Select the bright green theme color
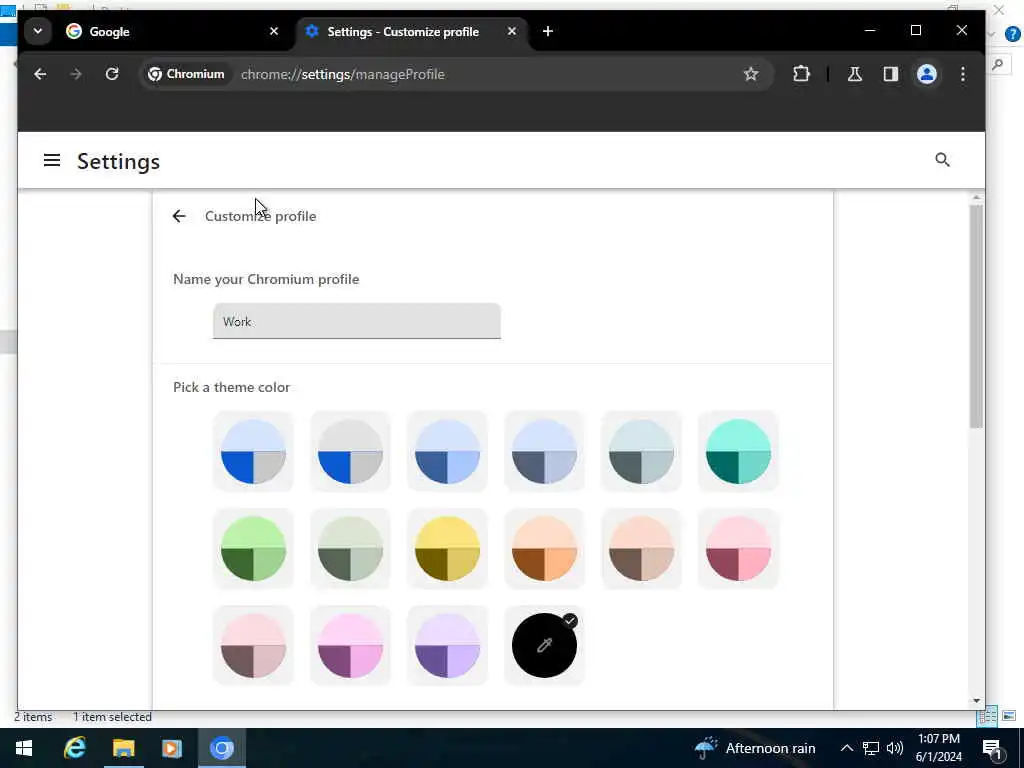The image size is (1024, 768). tap(253, 549)
